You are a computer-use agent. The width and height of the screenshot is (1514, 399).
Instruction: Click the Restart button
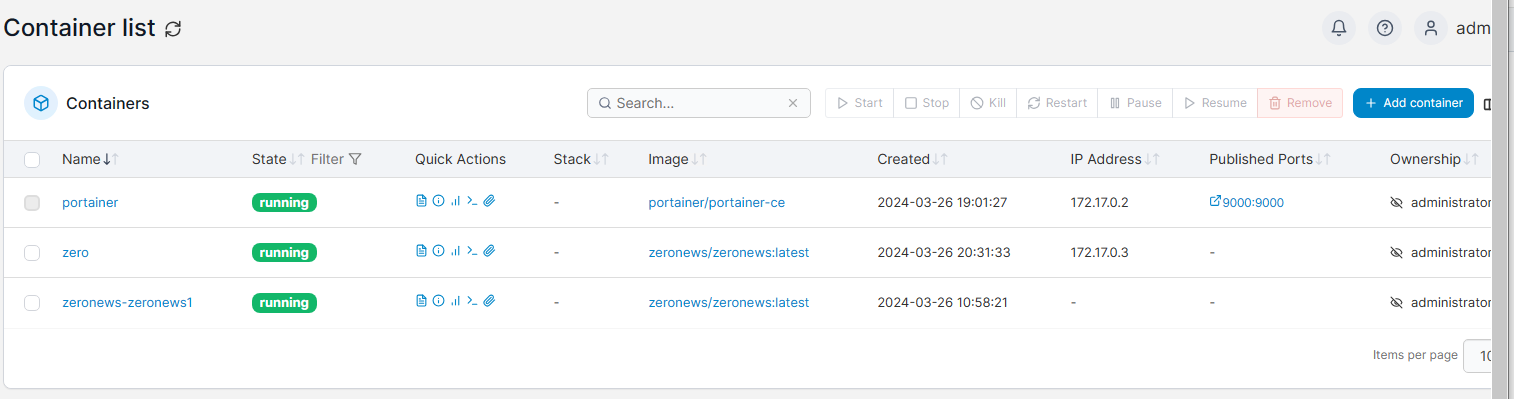point(1057,103)
